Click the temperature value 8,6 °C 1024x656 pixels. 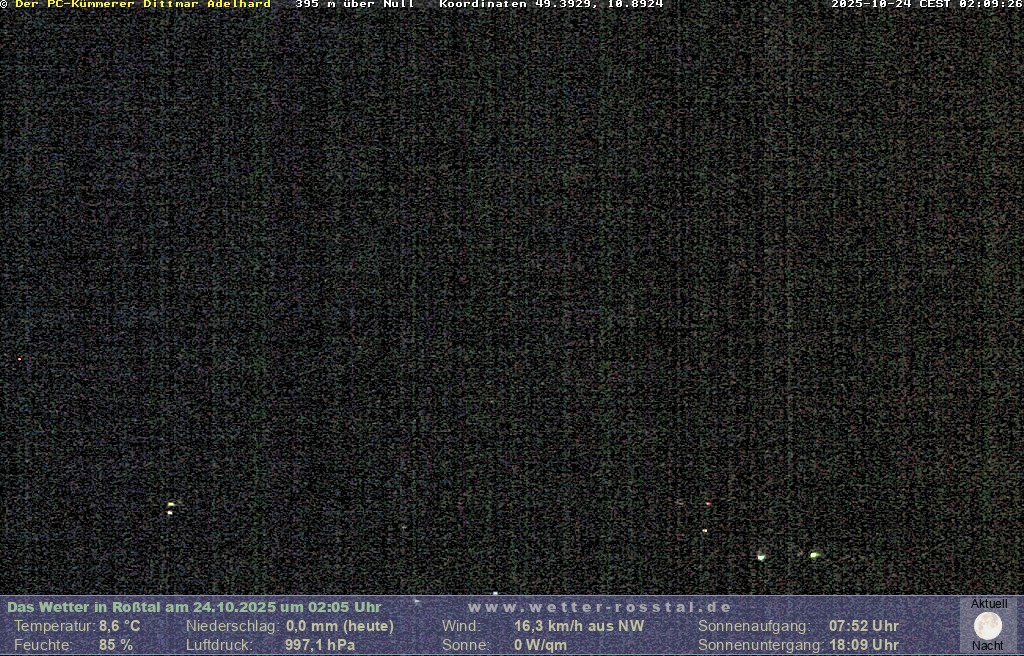pos(119,626)
